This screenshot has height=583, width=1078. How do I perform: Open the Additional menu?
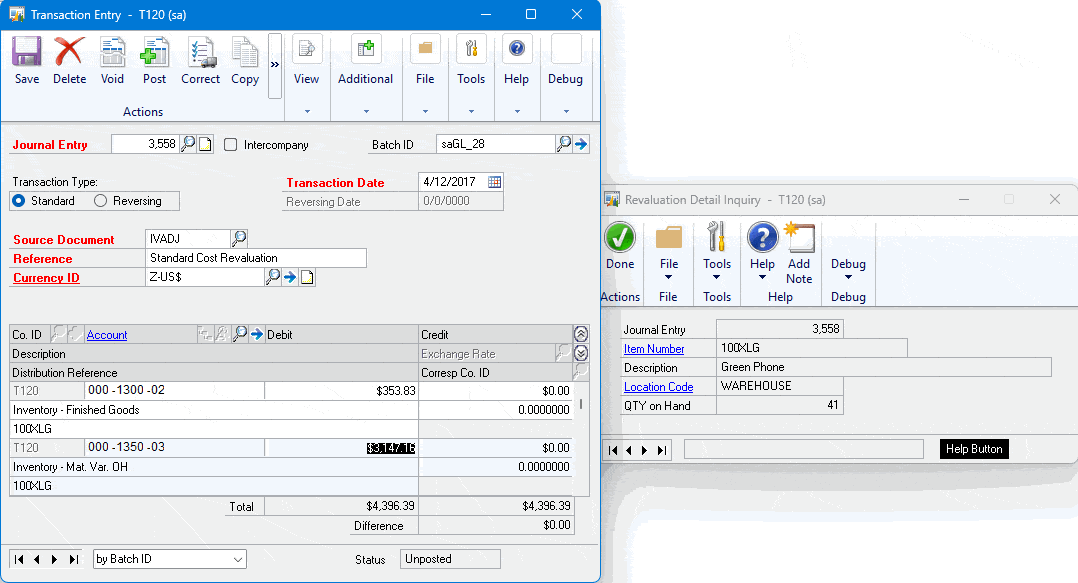coord(365,78)
